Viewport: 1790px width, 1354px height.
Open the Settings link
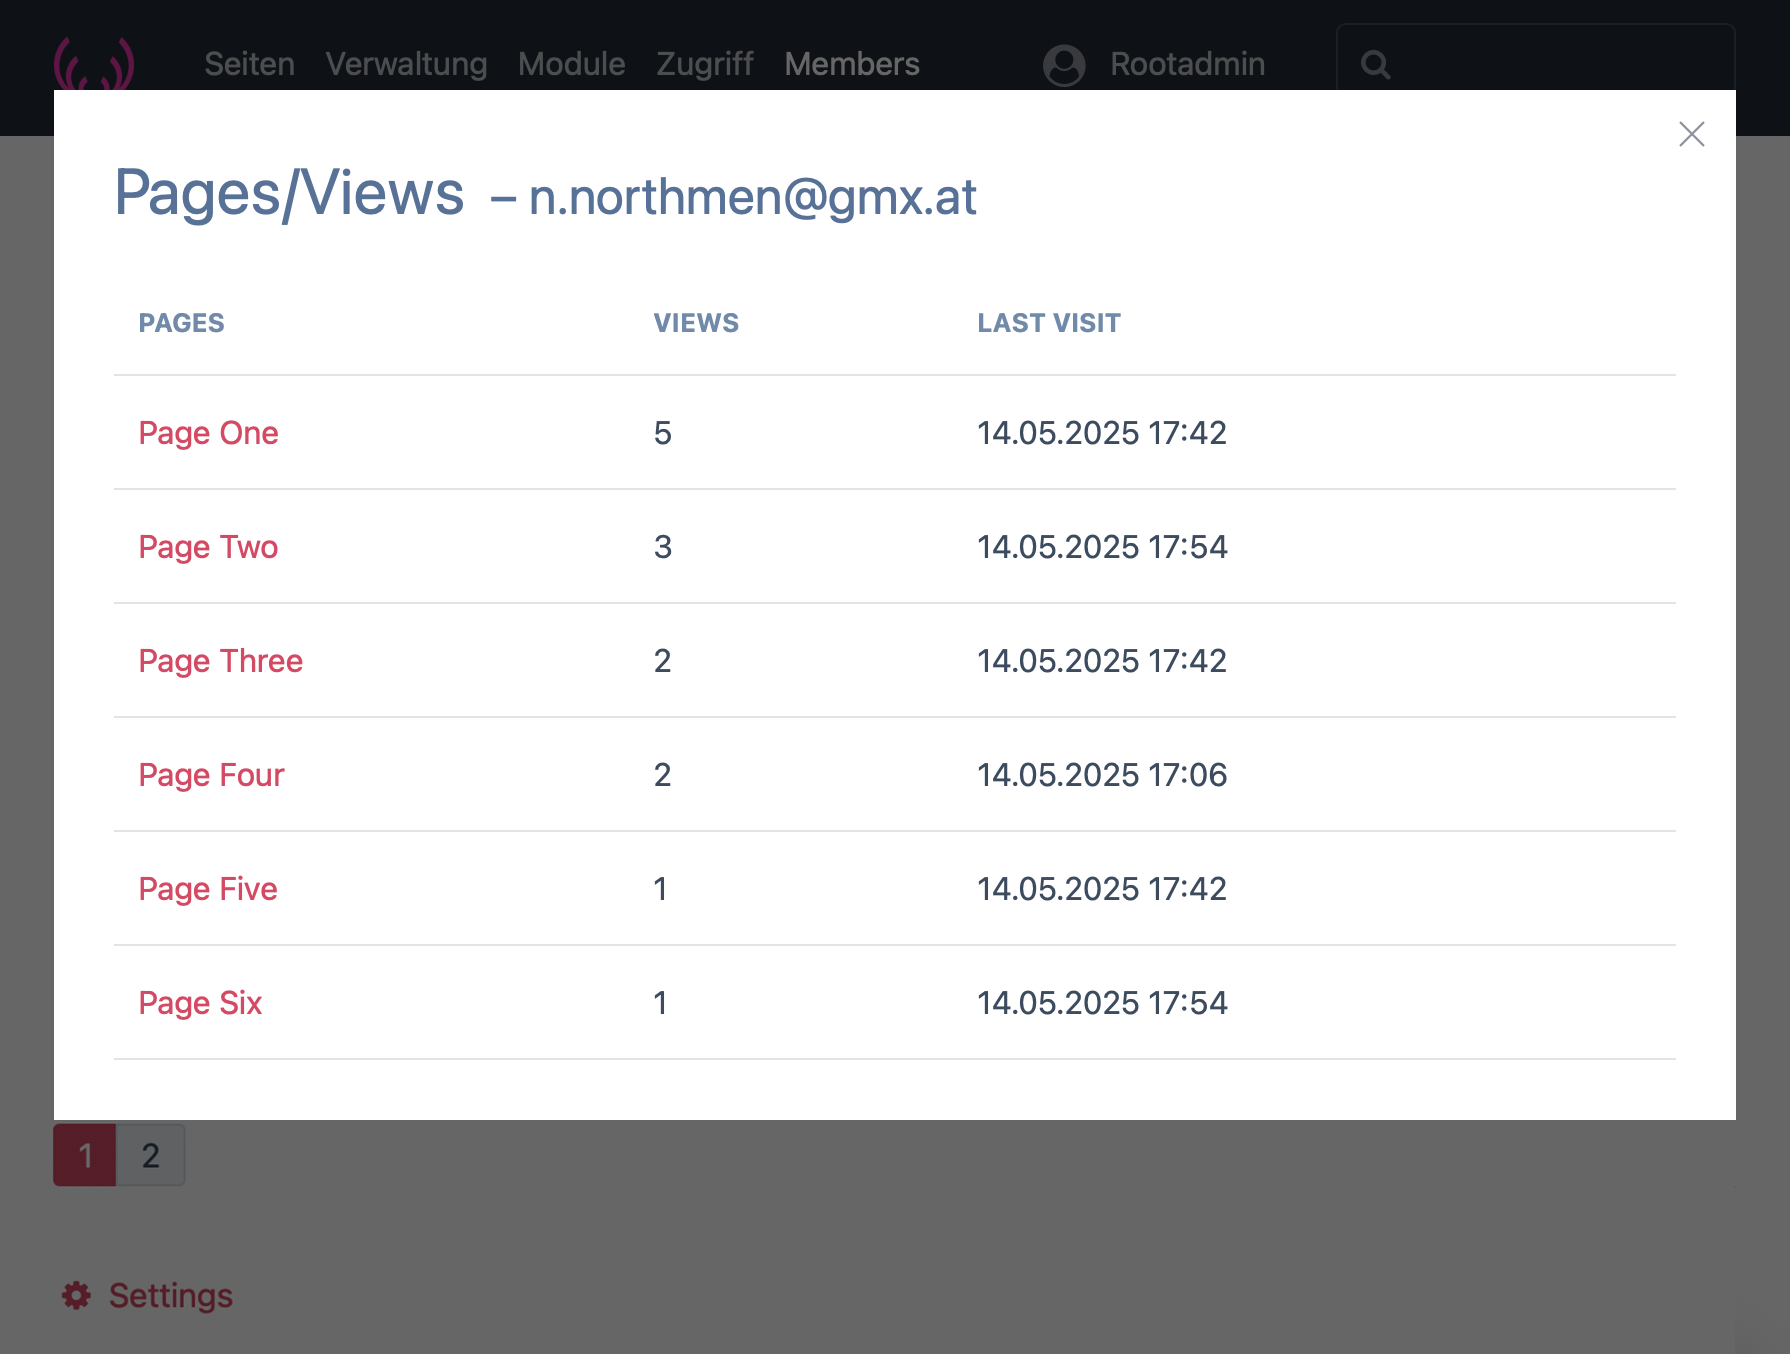[171, 1295]
